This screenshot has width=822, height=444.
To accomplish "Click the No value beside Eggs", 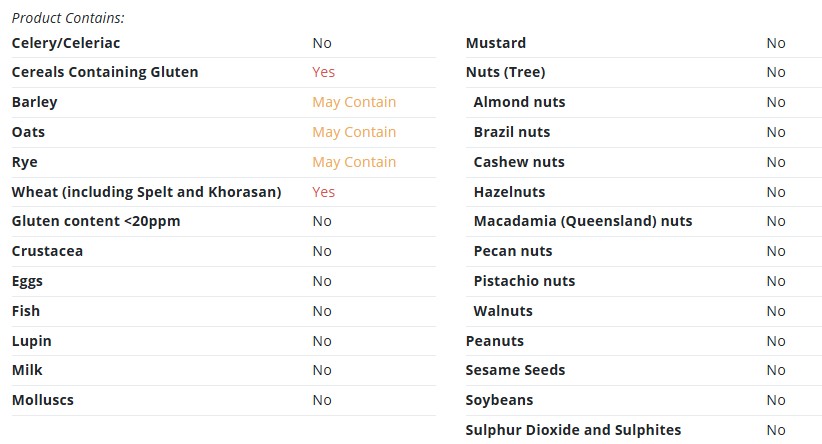I will coord(322,281).
